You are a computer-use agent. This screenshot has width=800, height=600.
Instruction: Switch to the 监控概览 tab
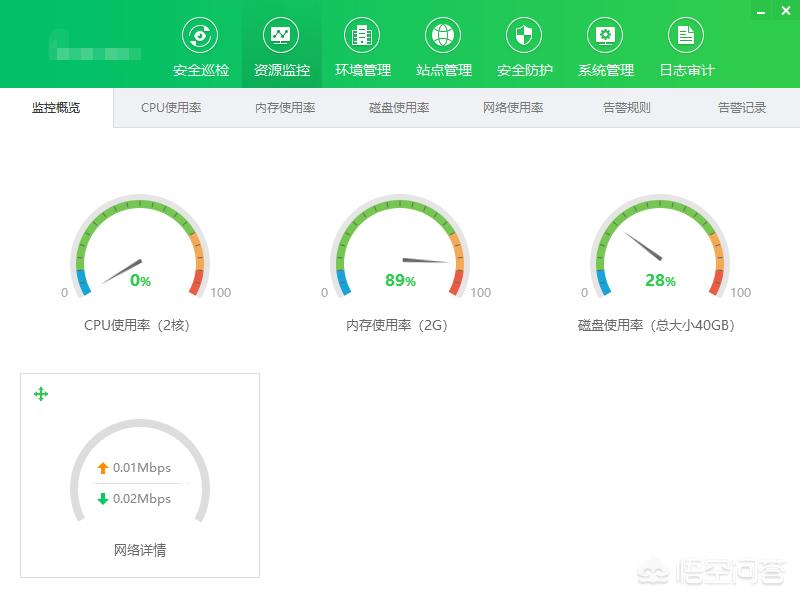(x=57, y=108)
